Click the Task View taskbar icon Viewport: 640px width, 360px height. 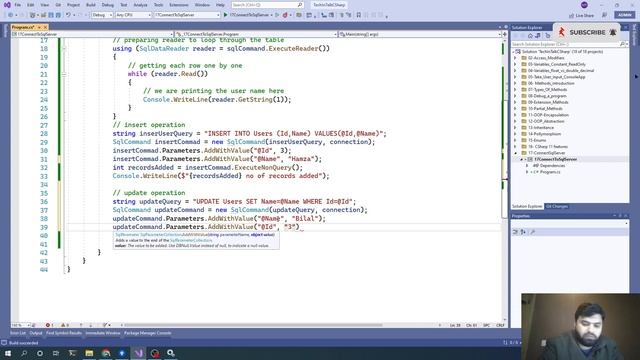(56, 353)
